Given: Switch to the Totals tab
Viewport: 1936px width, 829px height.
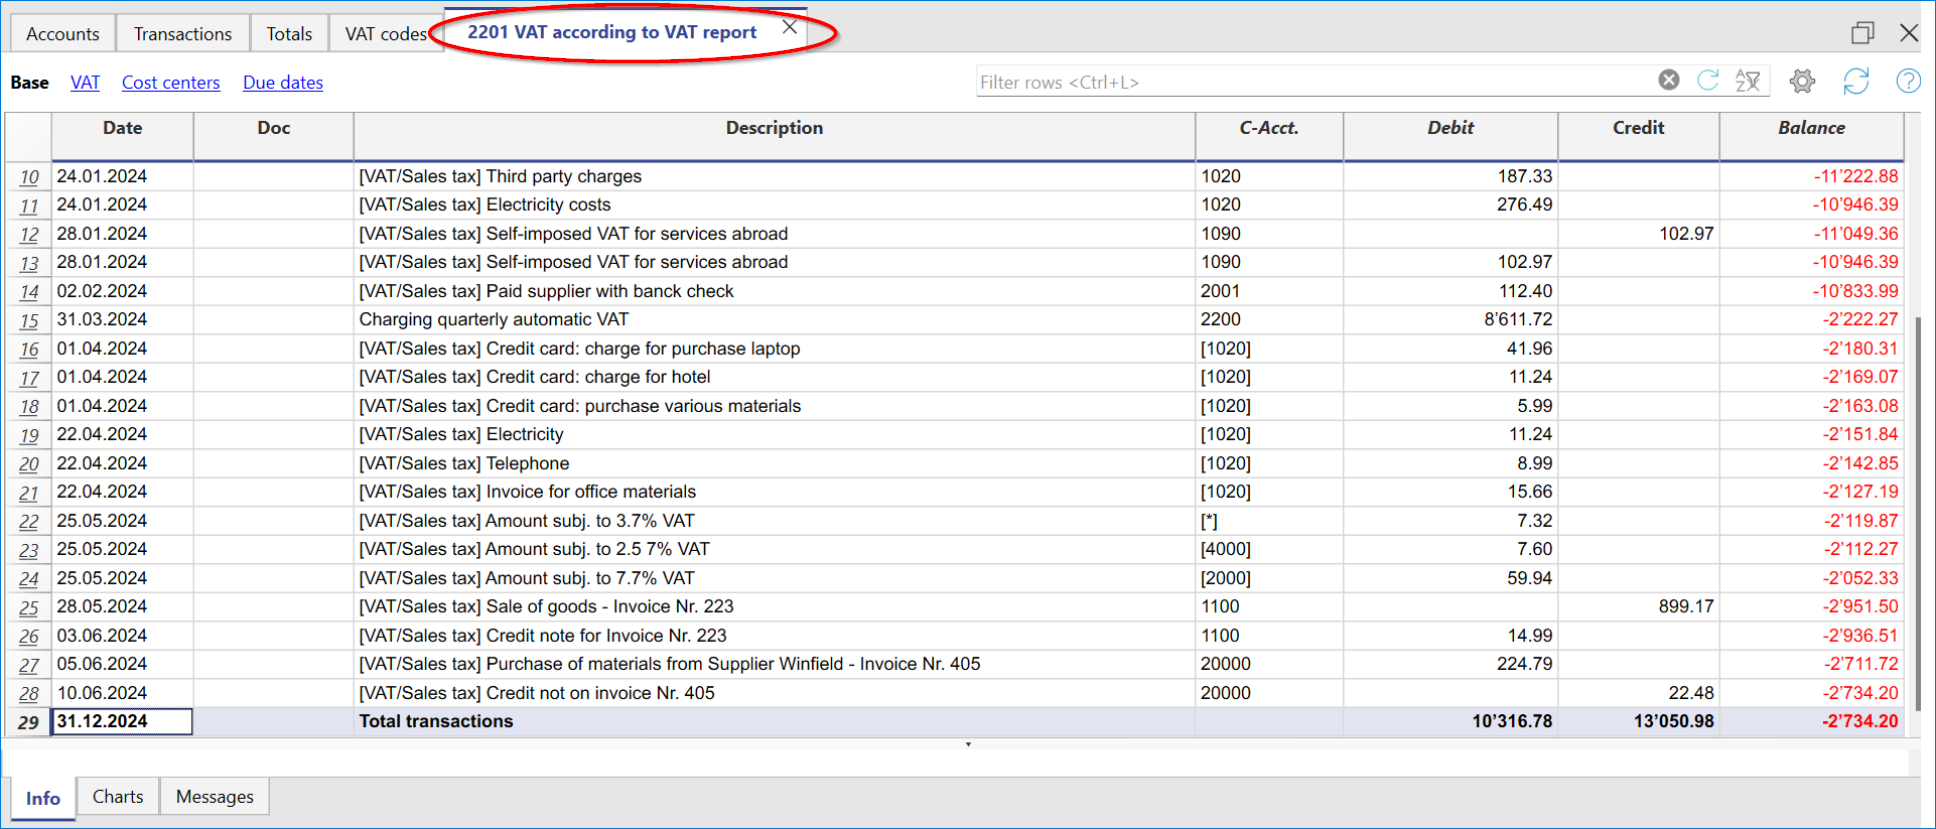Looking at the screenshot, I should click(x=289, y=34).
